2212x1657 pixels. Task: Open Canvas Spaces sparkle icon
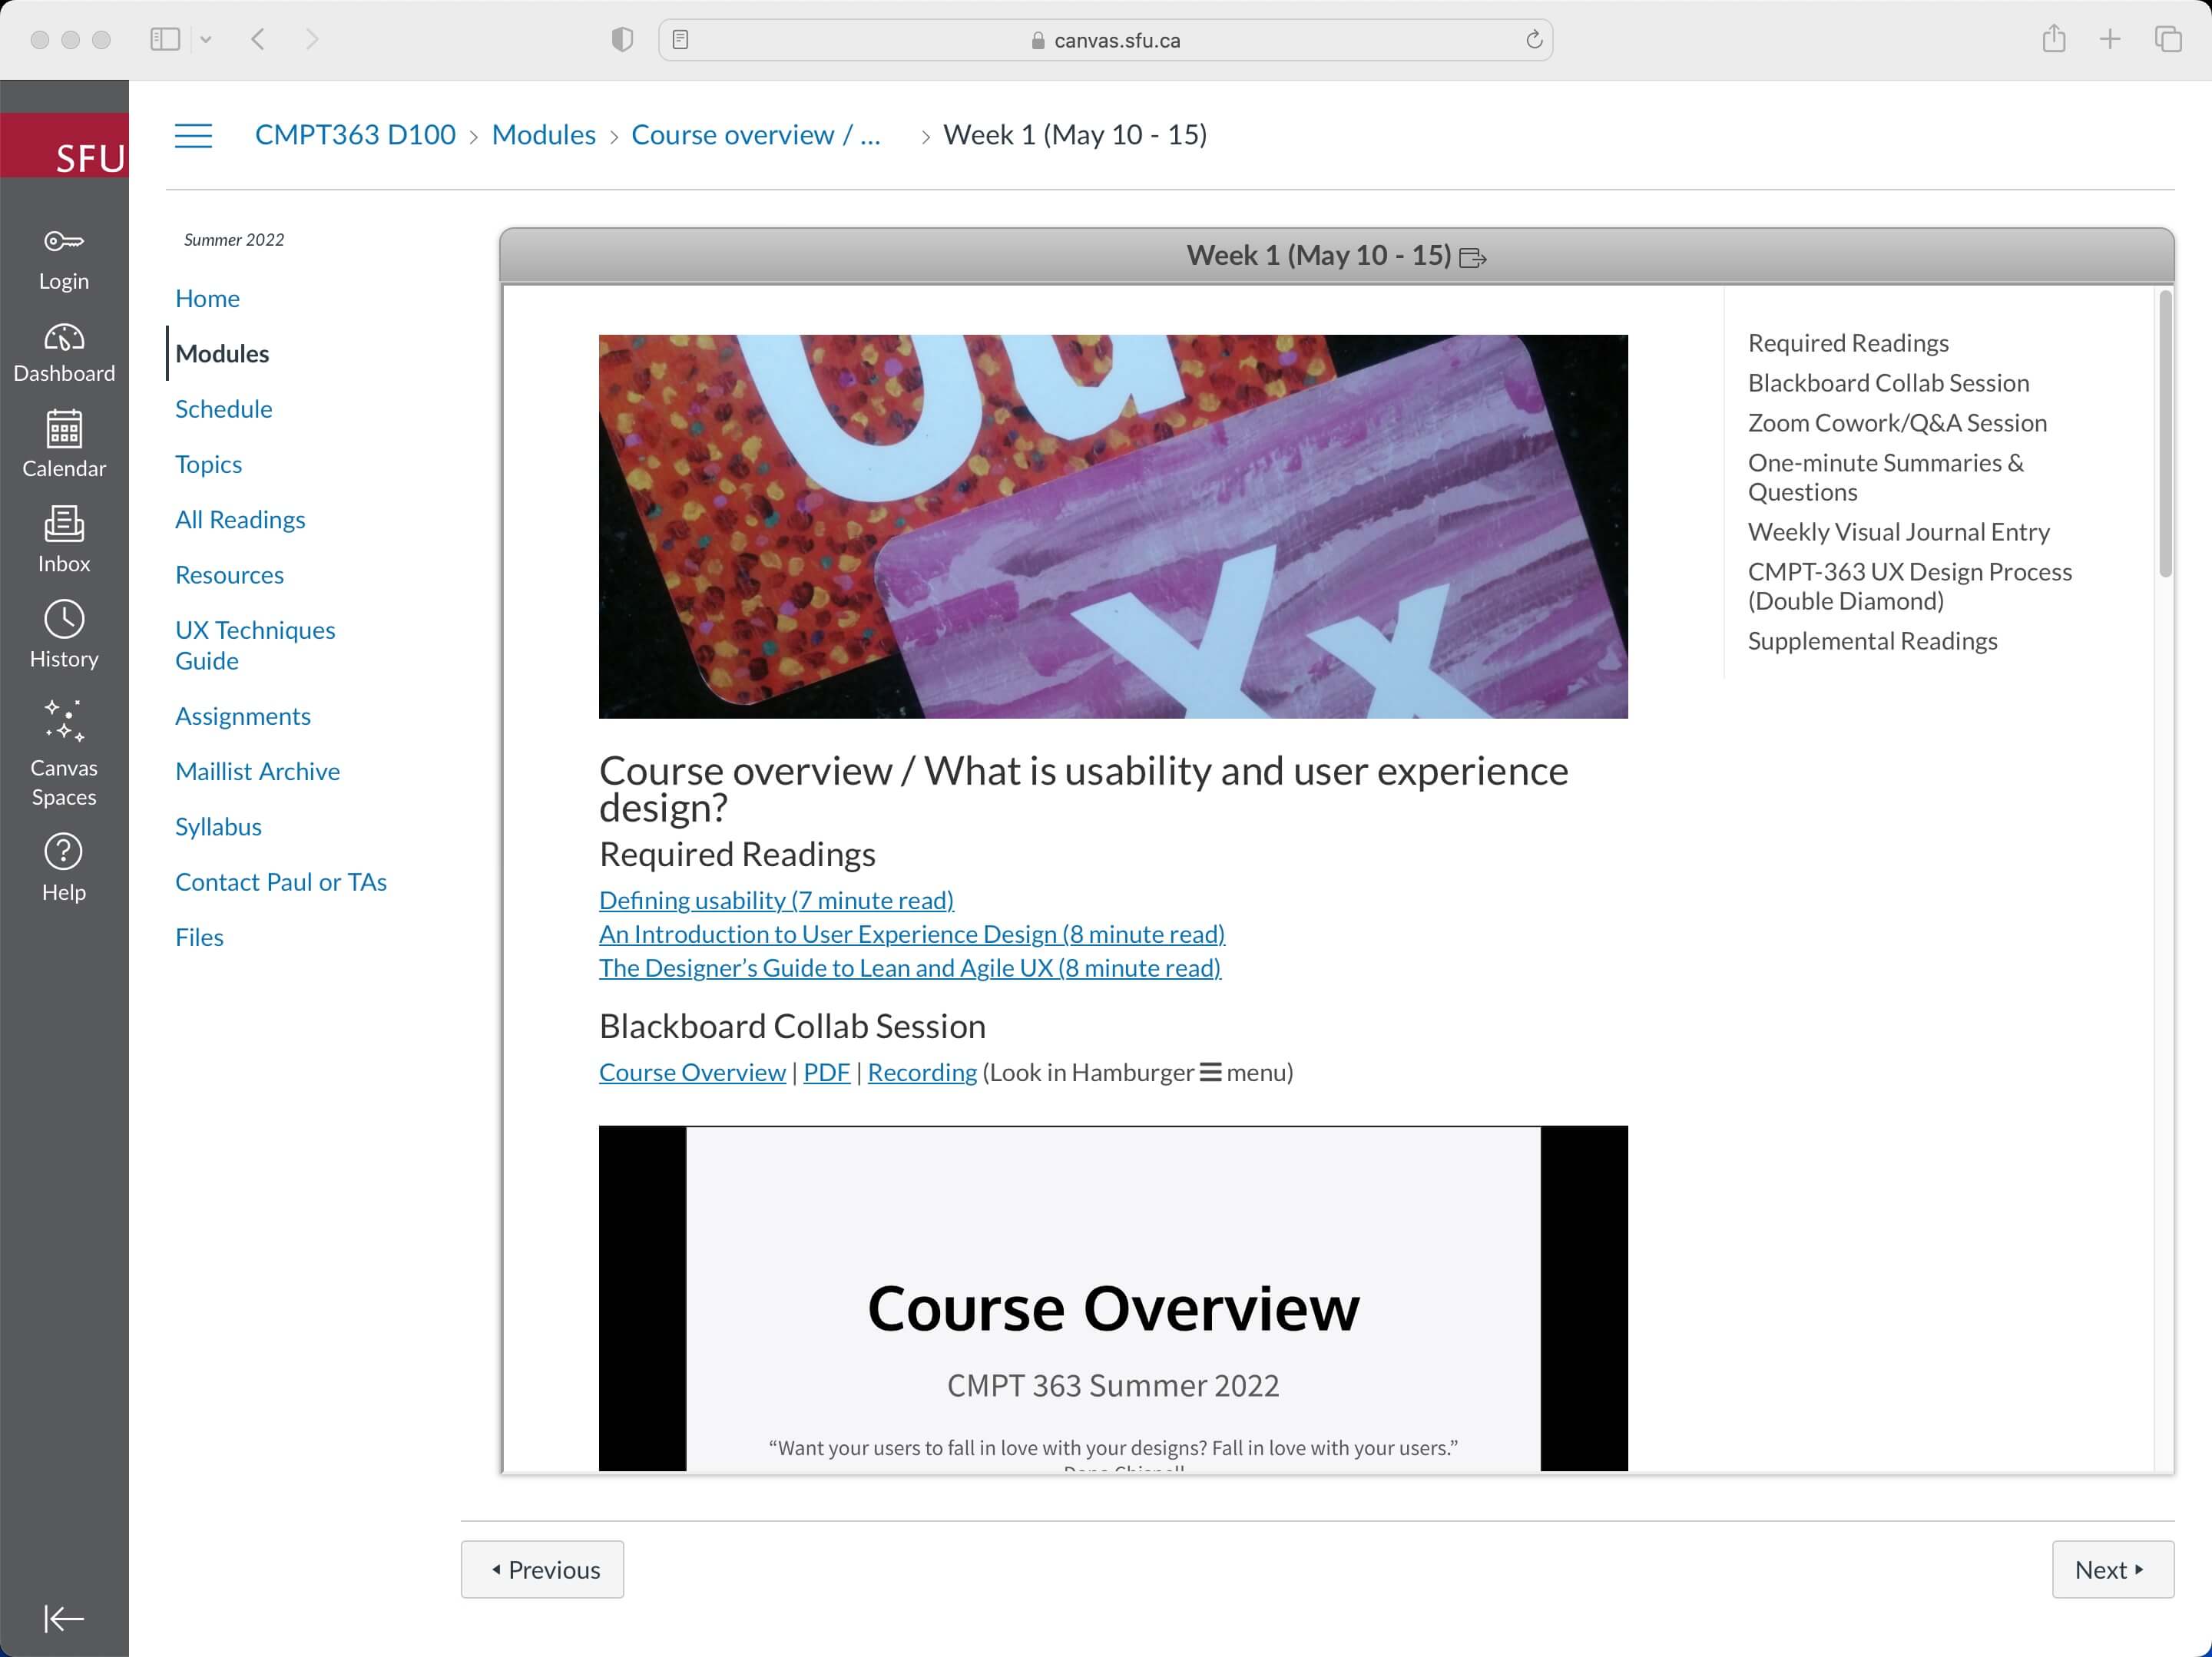[64, 720]
